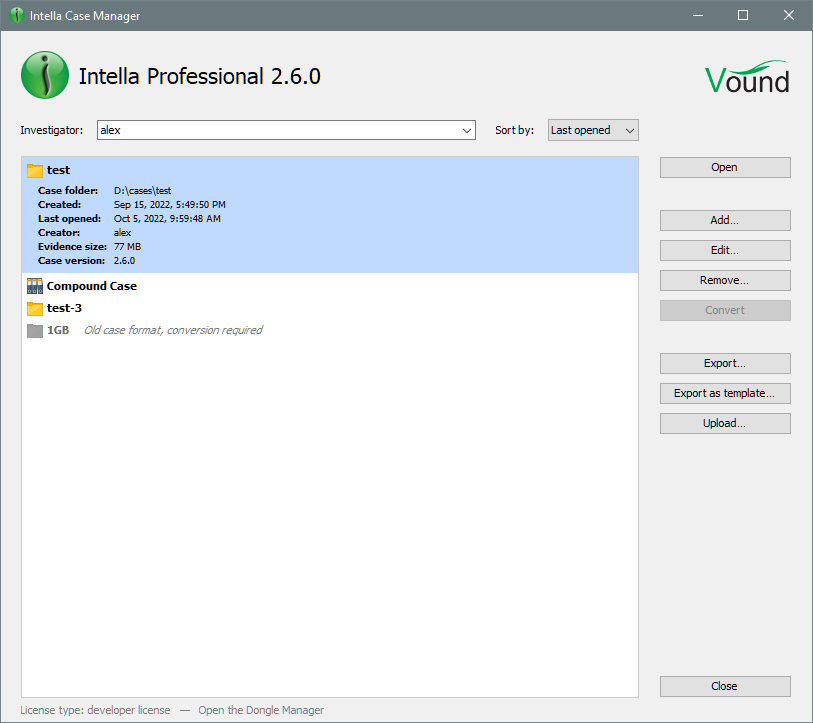Click the title bar Intella app icon
This screenshot has height=723, width=813.
(16, 15)
